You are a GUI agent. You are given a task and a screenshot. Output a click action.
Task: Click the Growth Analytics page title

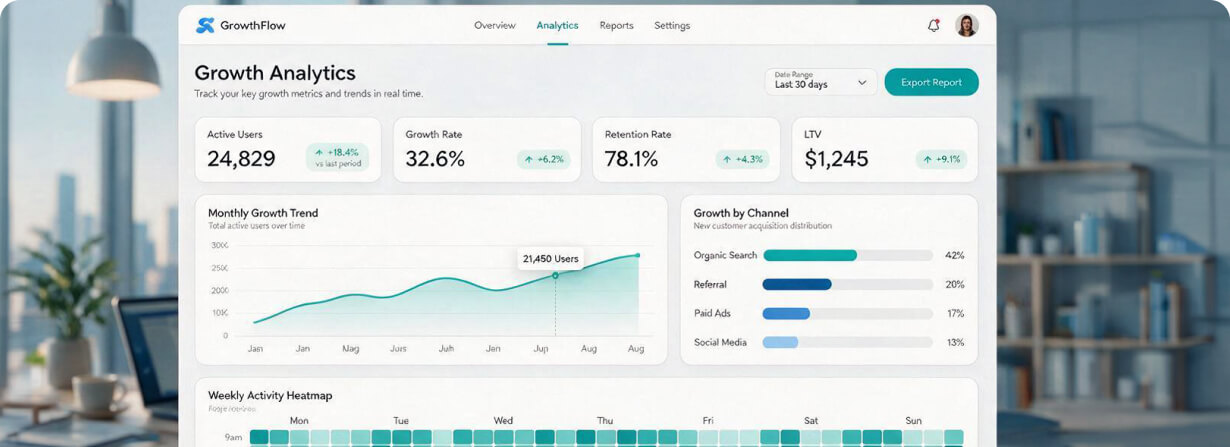275,73
